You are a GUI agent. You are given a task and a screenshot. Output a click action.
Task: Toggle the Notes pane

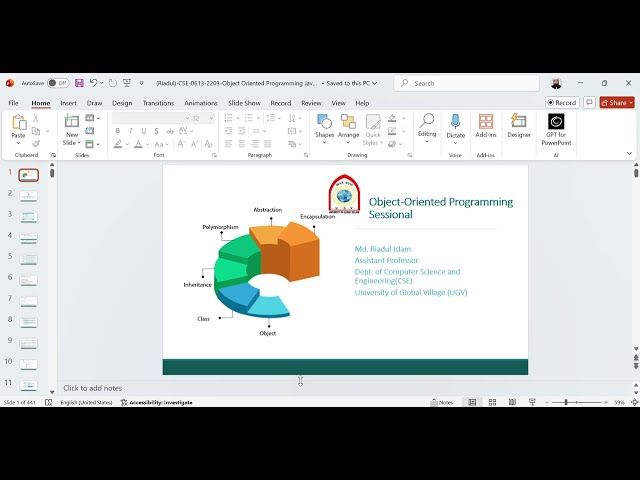(442, 402)
